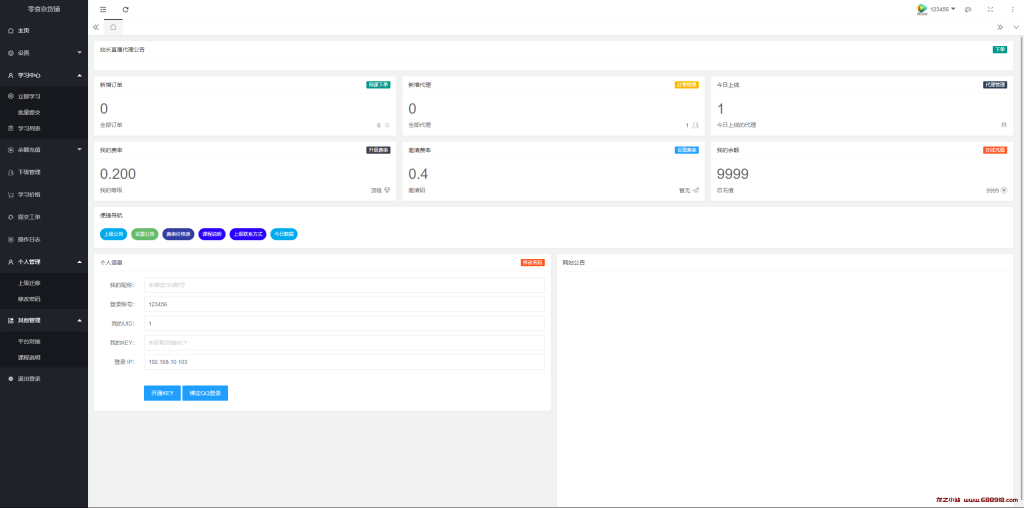Click the 绑定QQ登录 button
This screenshot has width=1024, height=508.
pyautogui.click(x=205, y=393)
